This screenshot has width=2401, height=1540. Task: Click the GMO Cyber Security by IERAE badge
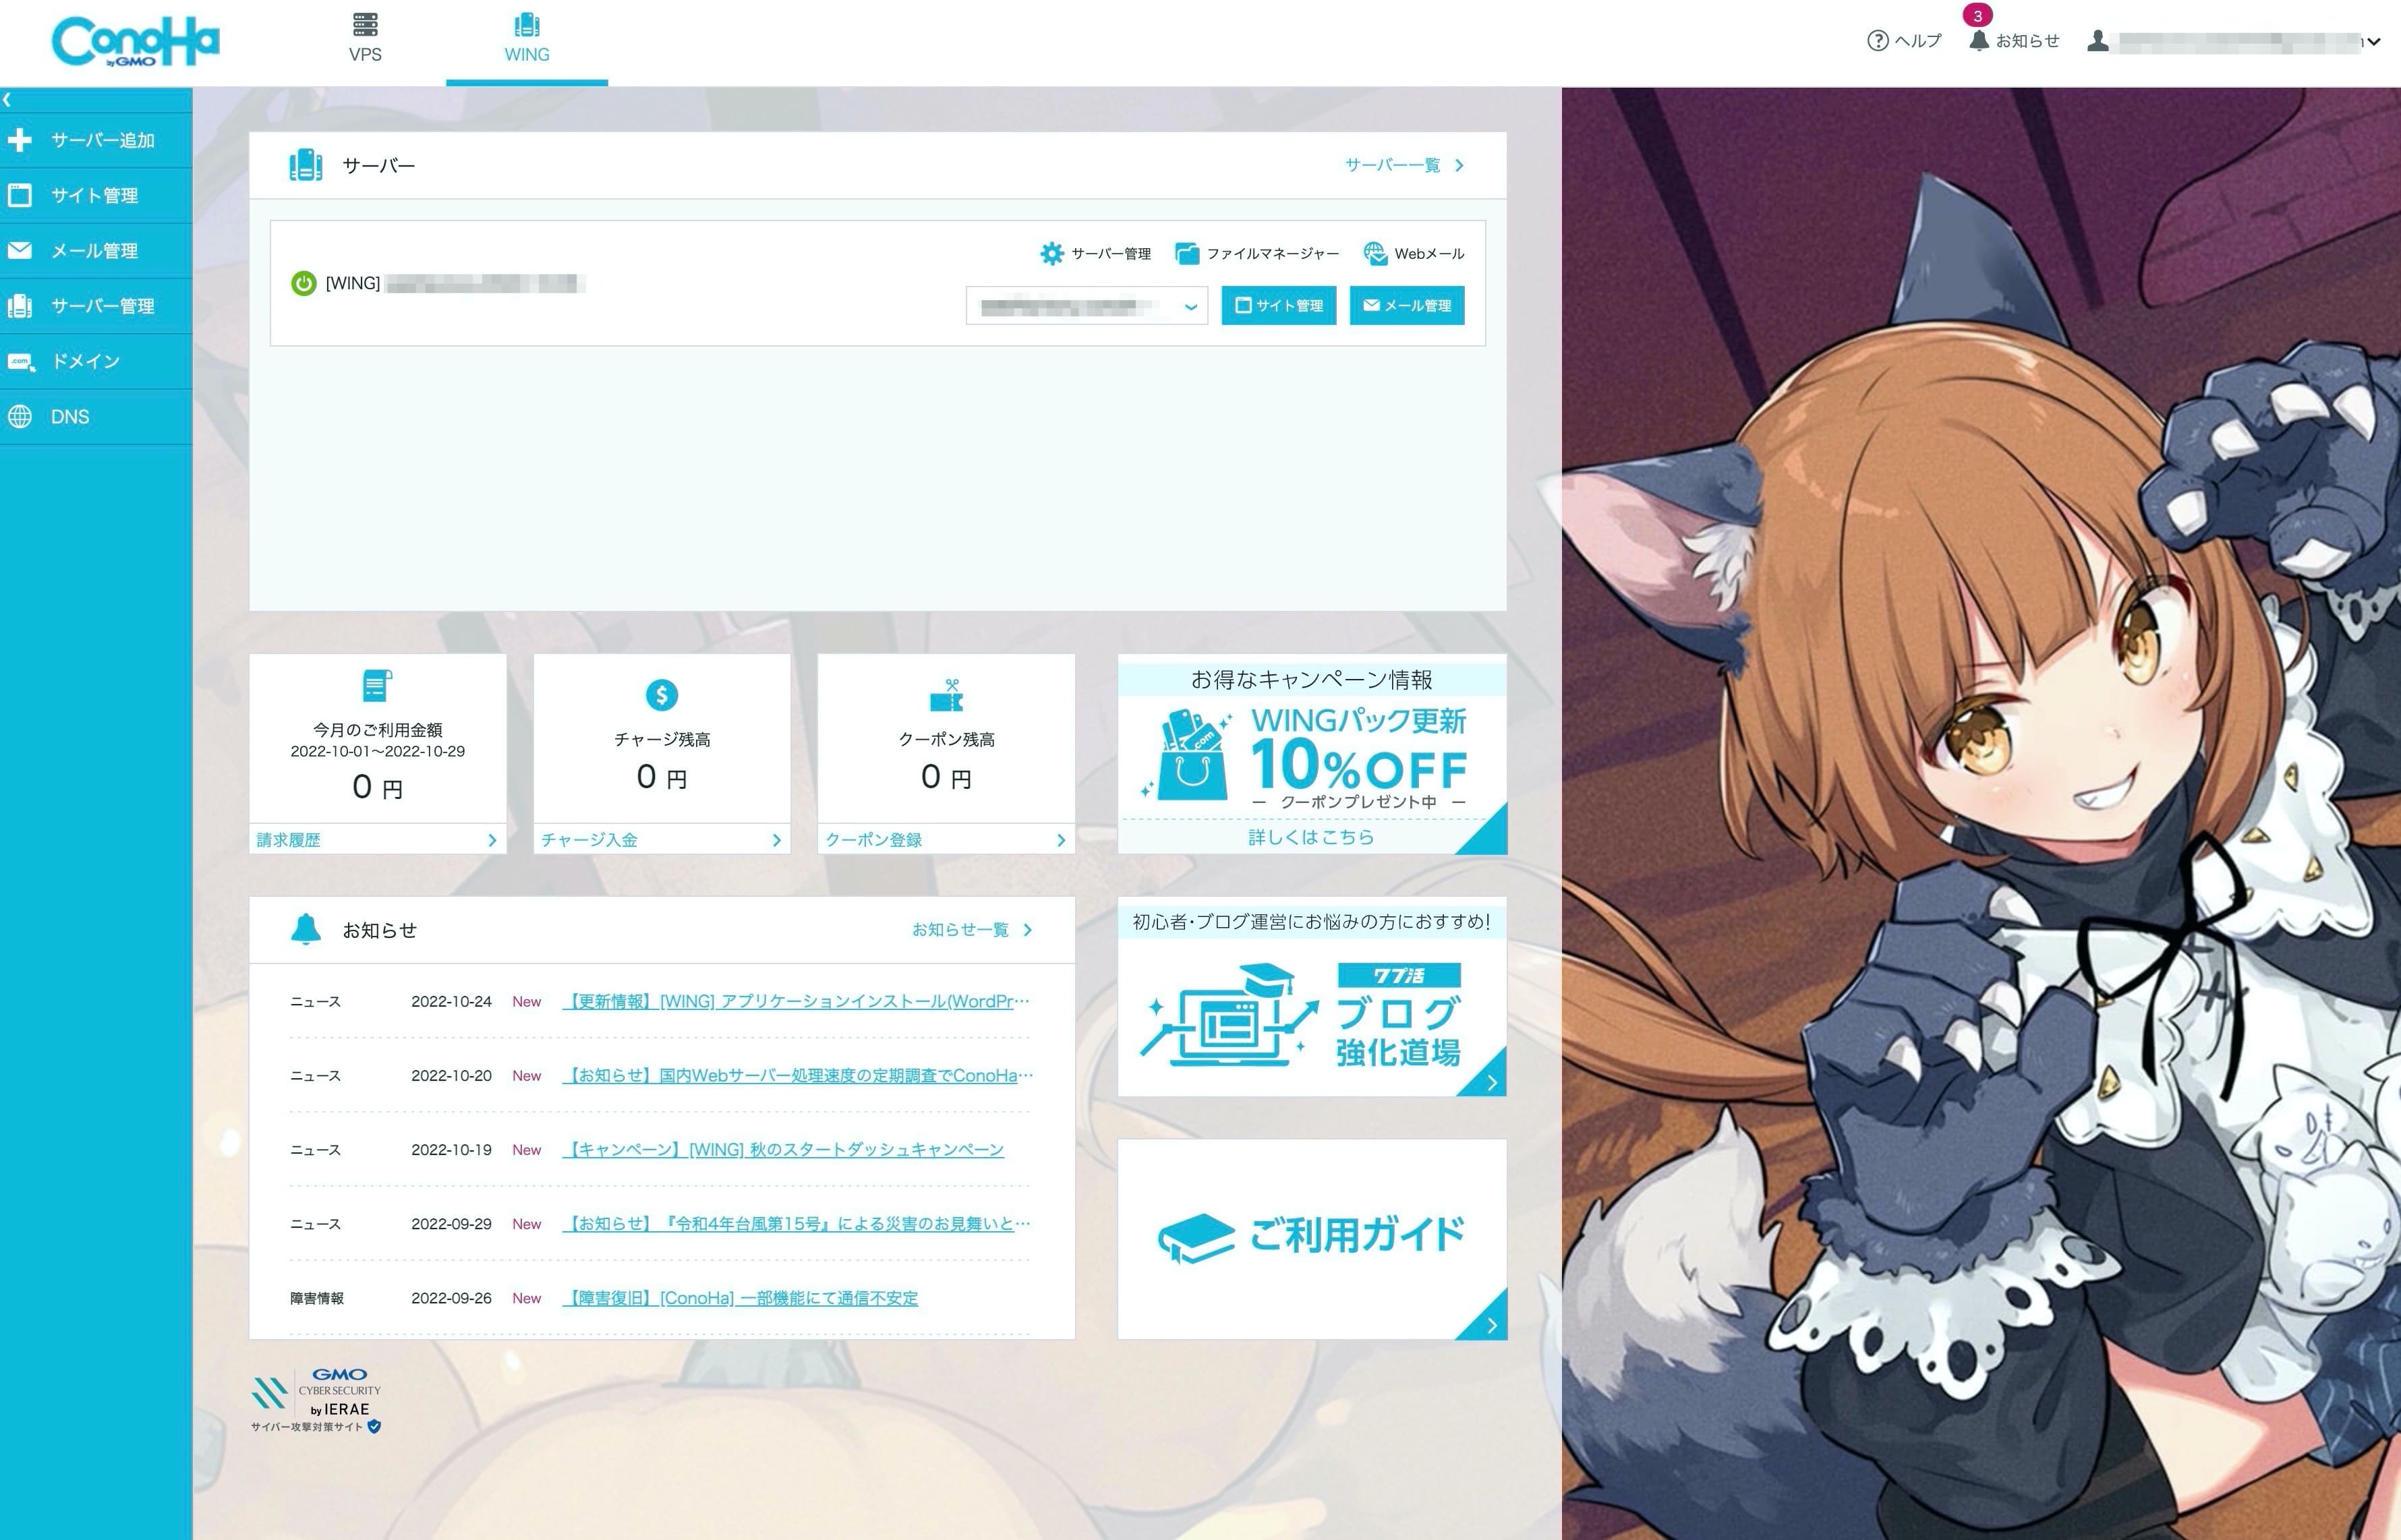317,1400
